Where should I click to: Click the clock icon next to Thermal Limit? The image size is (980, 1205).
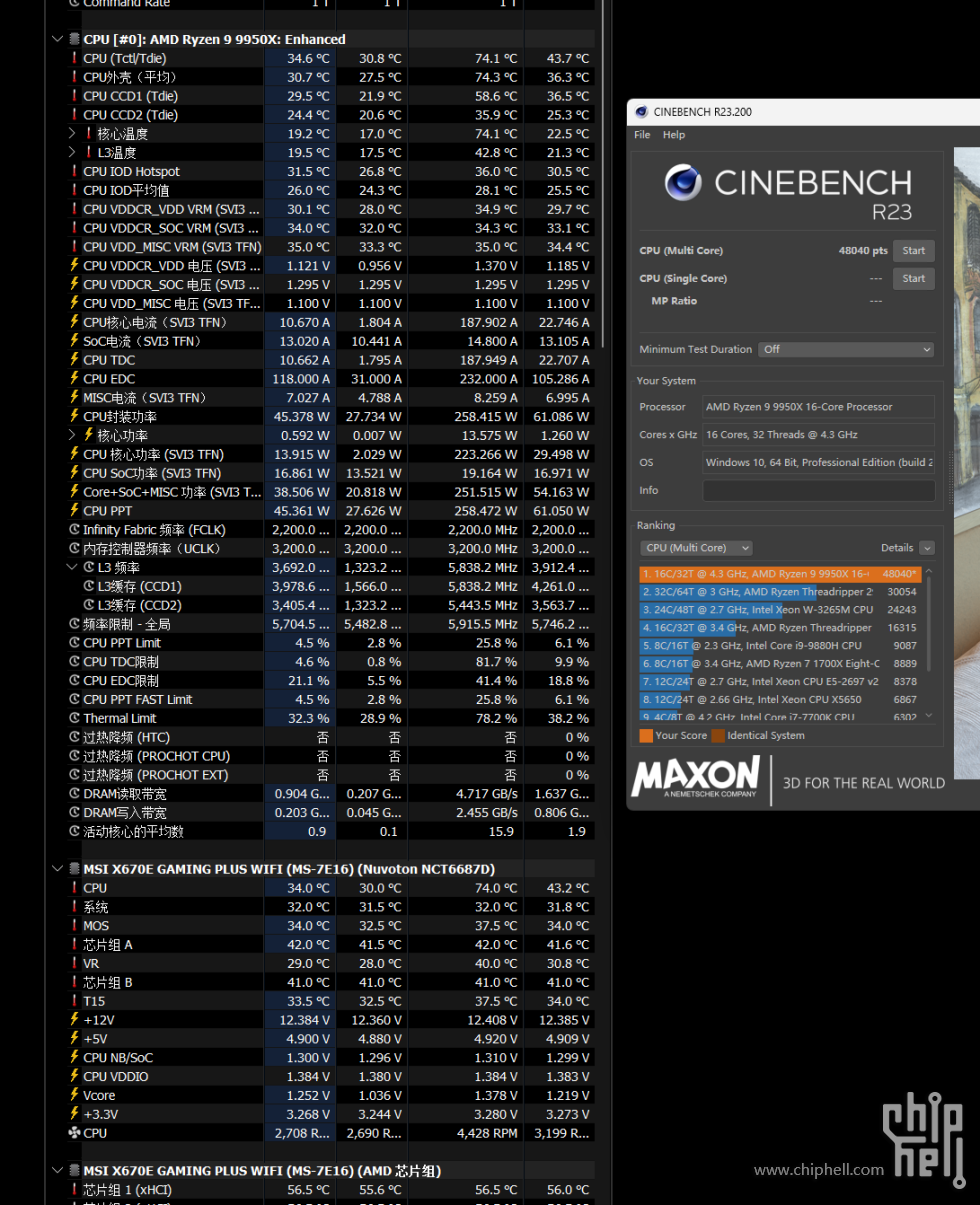tap(74, 718)
